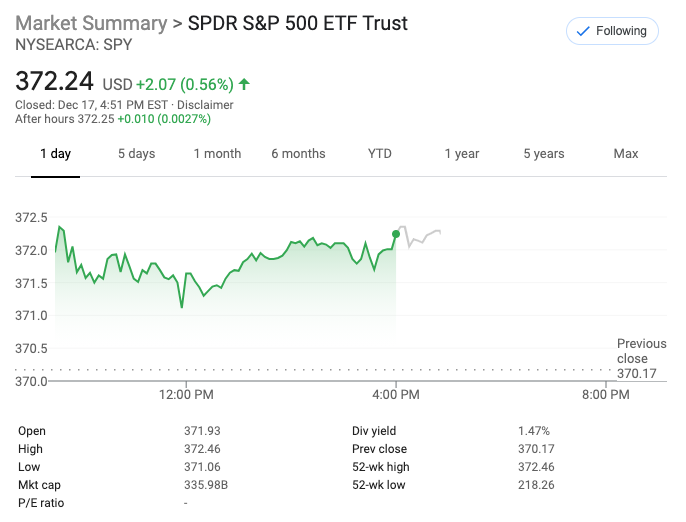The image size is (686, 522).
Task: Click the green up-arrow price change icon
Action: coord(245,84)
